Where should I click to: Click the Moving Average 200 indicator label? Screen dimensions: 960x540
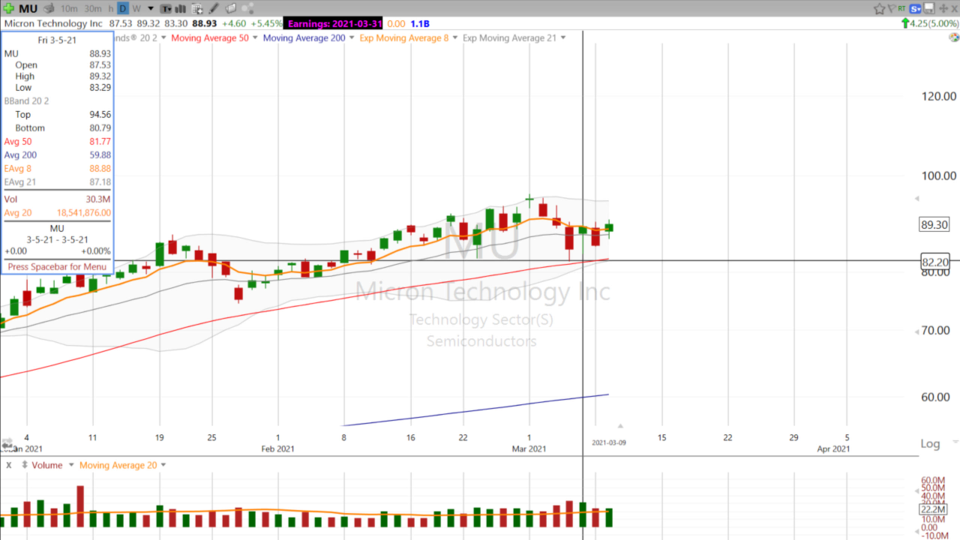point(304,38)
